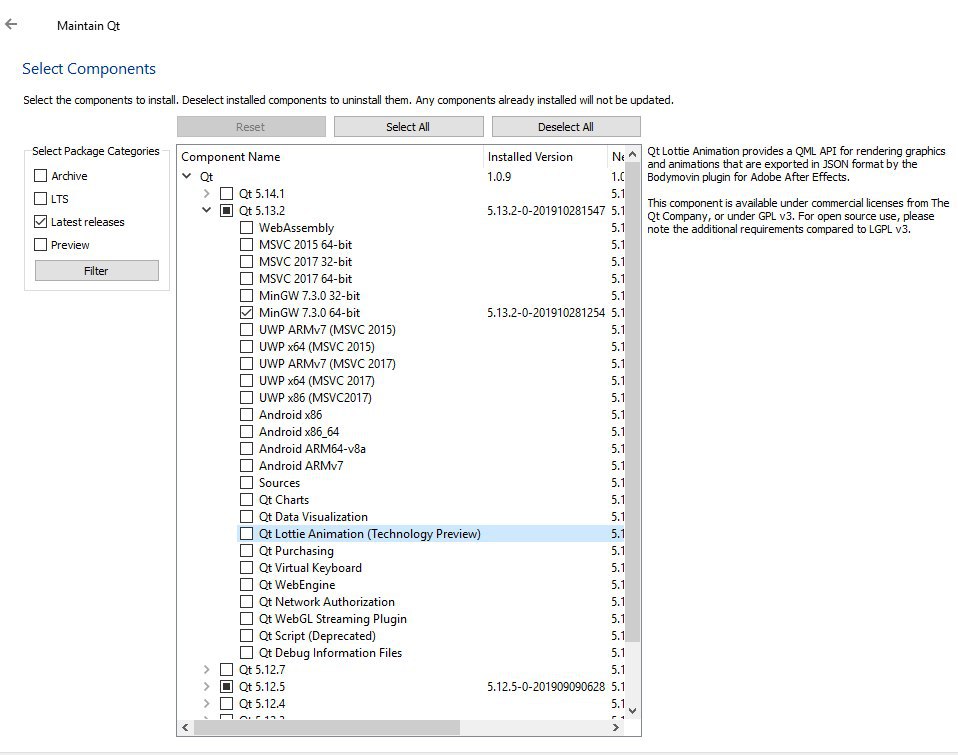Check MinGW 7.3.0 32-bit component
958x755 pixels.
[x=246, y=296]
